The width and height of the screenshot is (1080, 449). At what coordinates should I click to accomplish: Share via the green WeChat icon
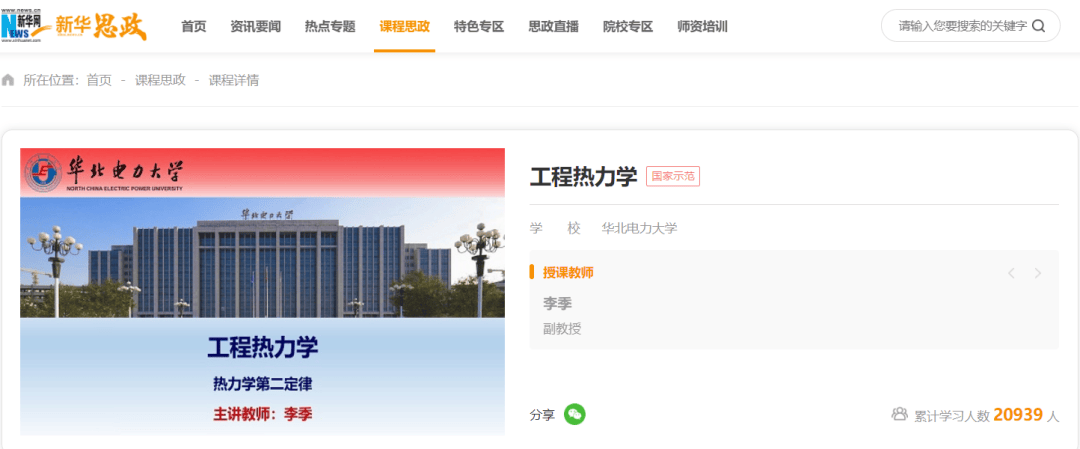point(574,414)
